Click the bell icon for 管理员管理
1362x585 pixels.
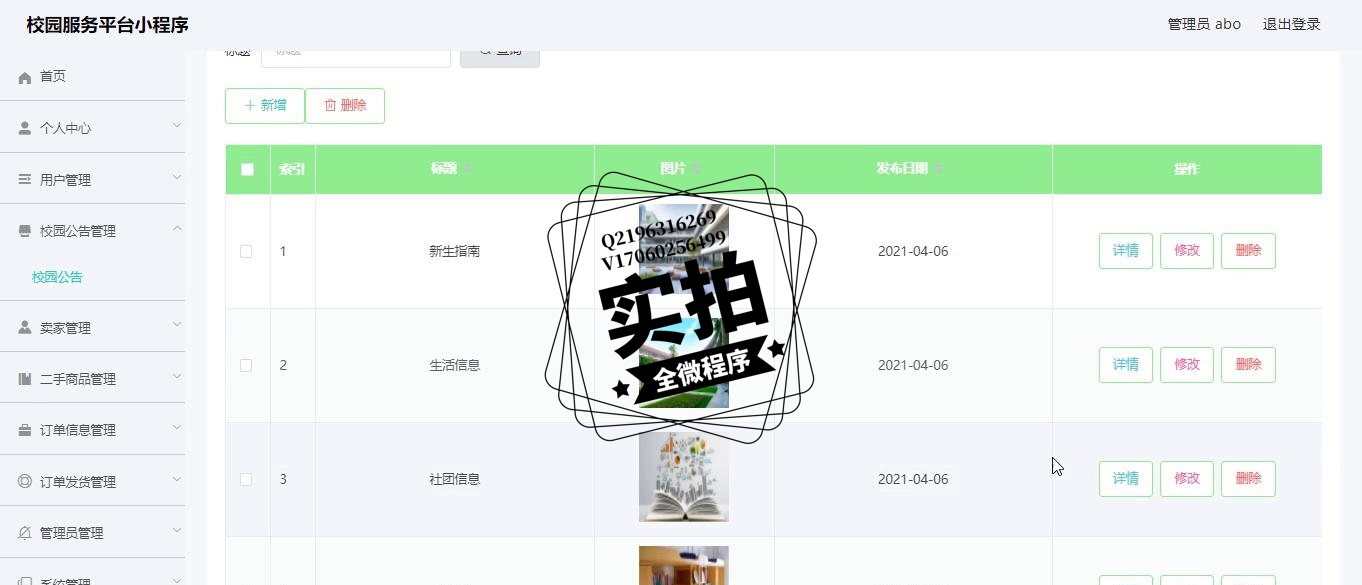(25, 533)
